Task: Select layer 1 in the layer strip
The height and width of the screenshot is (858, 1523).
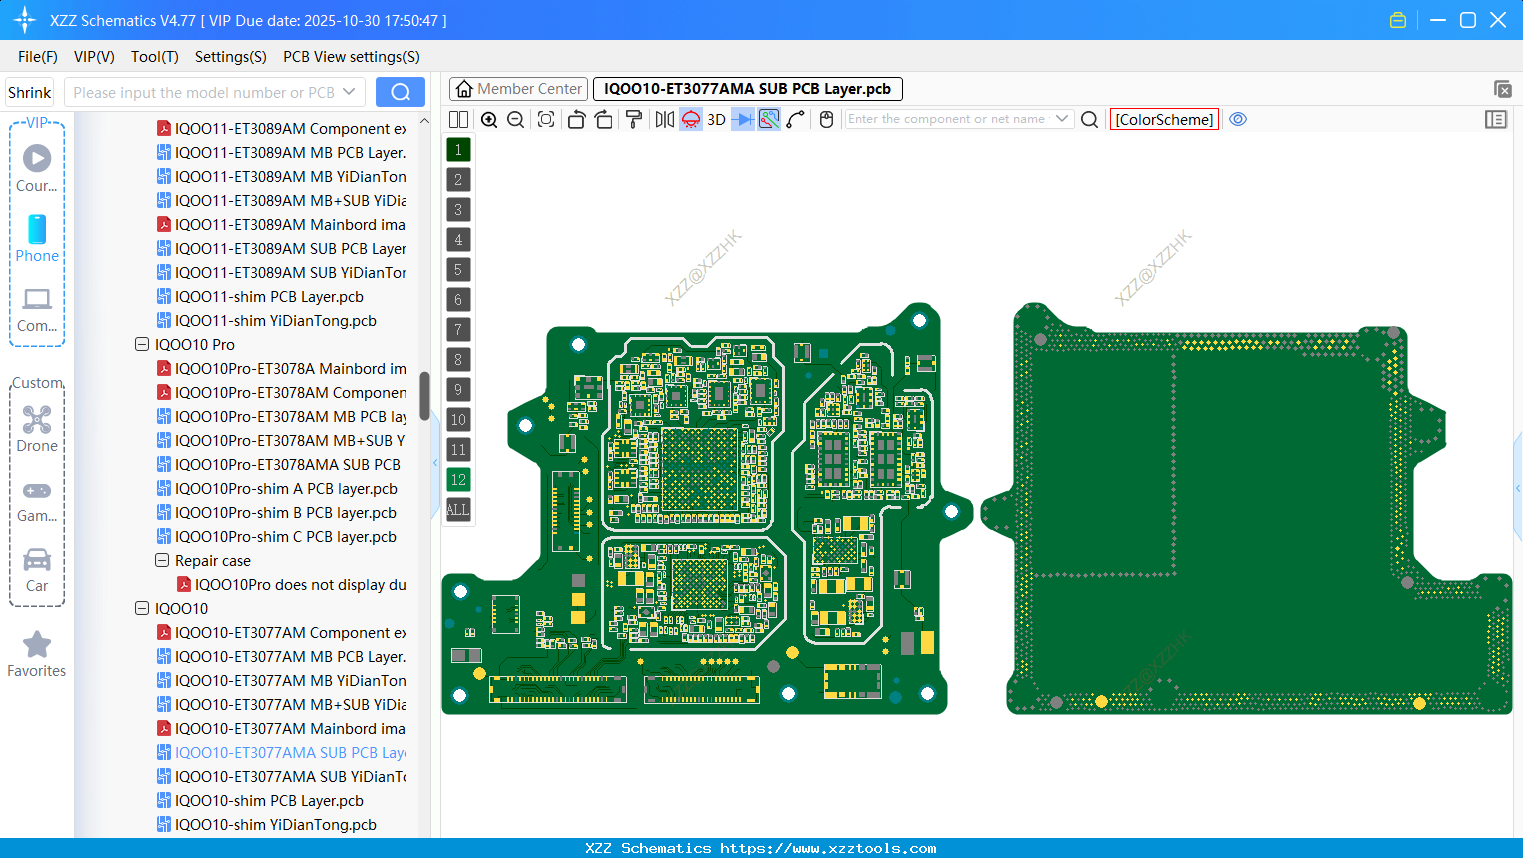Action: point(457,149)
